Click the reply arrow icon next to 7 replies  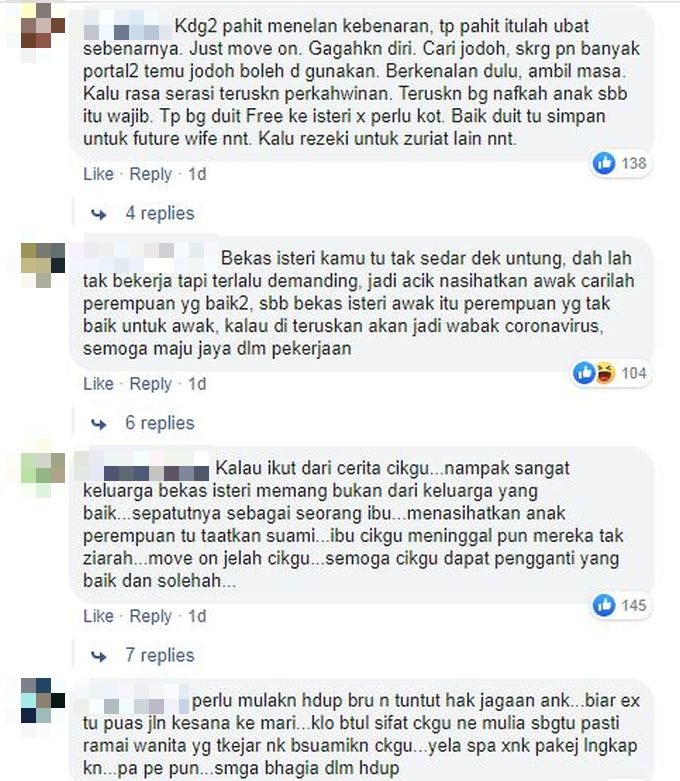click(99, 656)
